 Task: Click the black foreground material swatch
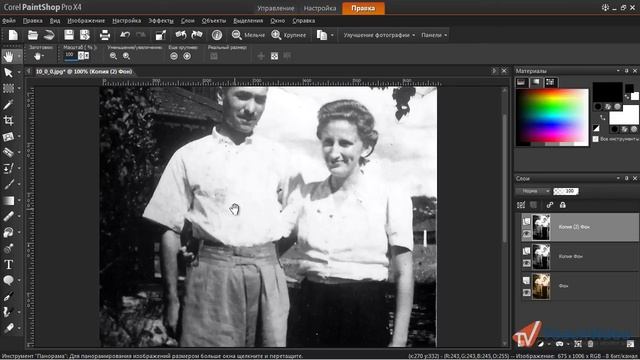pos(607,92)
